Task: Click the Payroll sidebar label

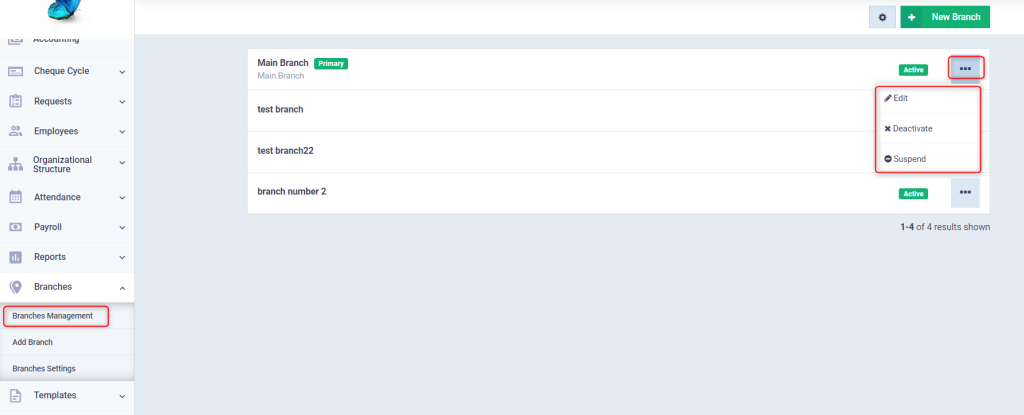Action: pyautogui.click(x=49, y=227)
